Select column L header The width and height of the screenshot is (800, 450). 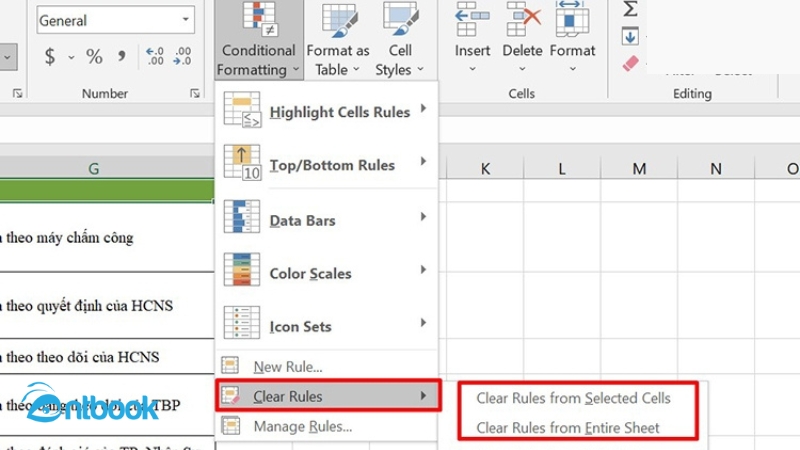(562, 168)
